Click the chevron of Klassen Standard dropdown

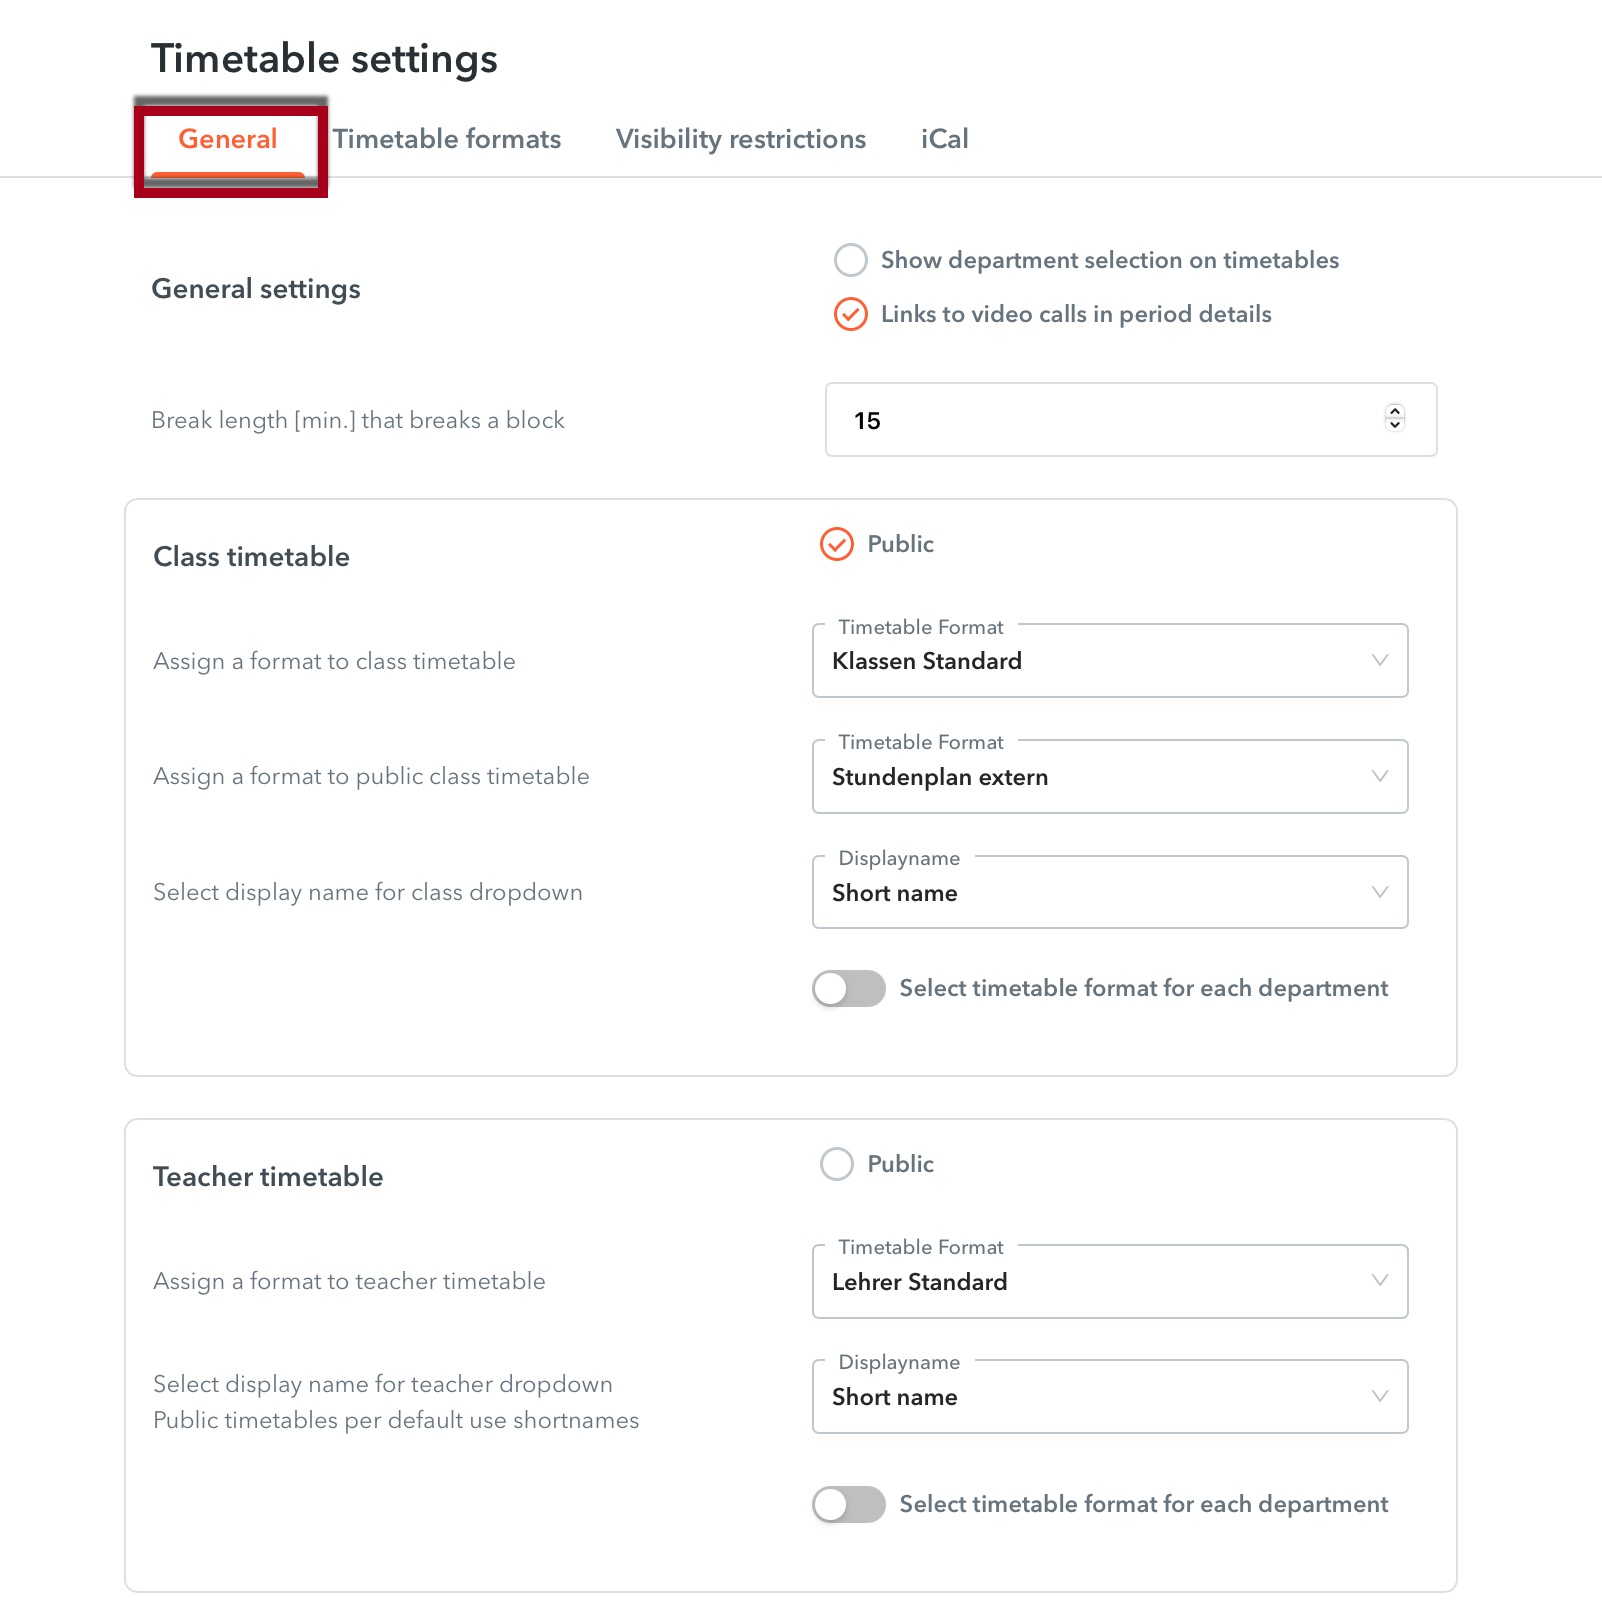1380,660
